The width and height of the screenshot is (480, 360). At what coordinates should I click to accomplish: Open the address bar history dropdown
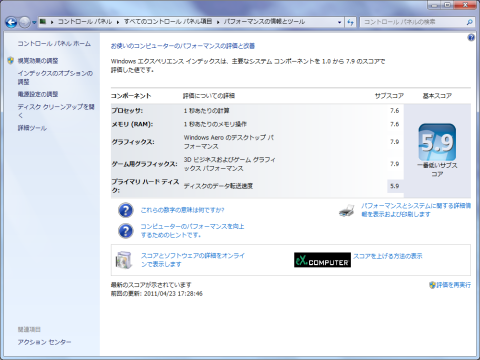coord(339,22)
